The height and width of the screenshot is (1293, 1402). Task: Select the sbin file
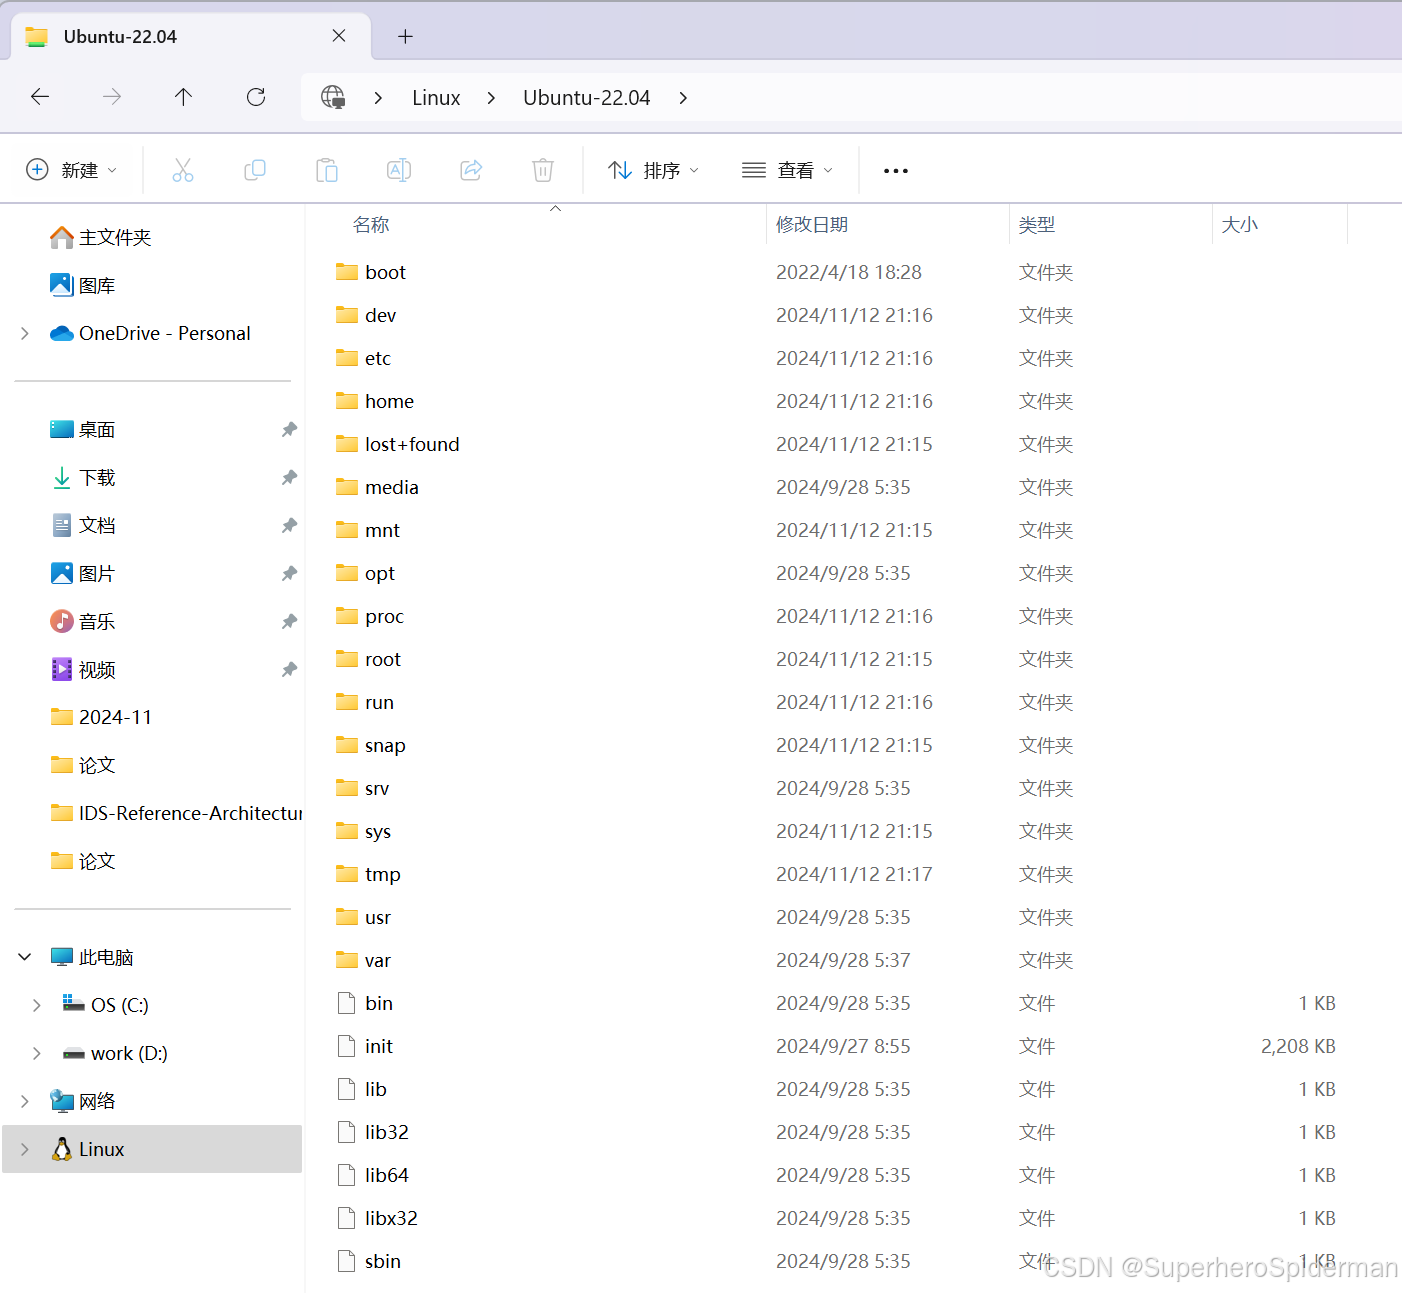(x=382, y=1261)
